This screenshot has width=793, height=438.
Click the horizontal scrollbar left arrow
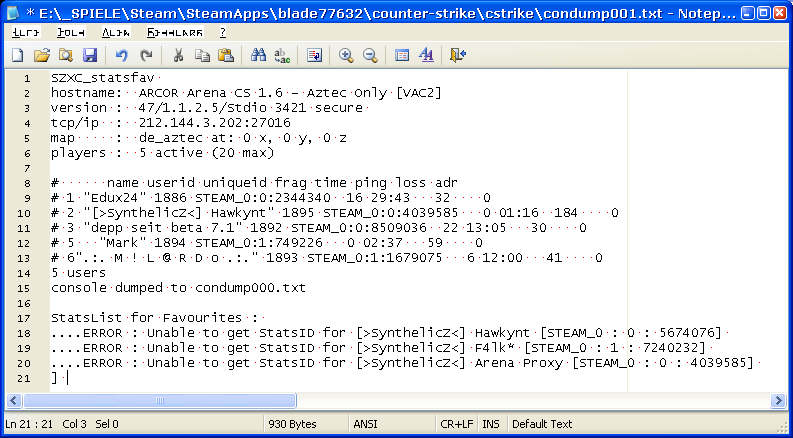[13, 401]
